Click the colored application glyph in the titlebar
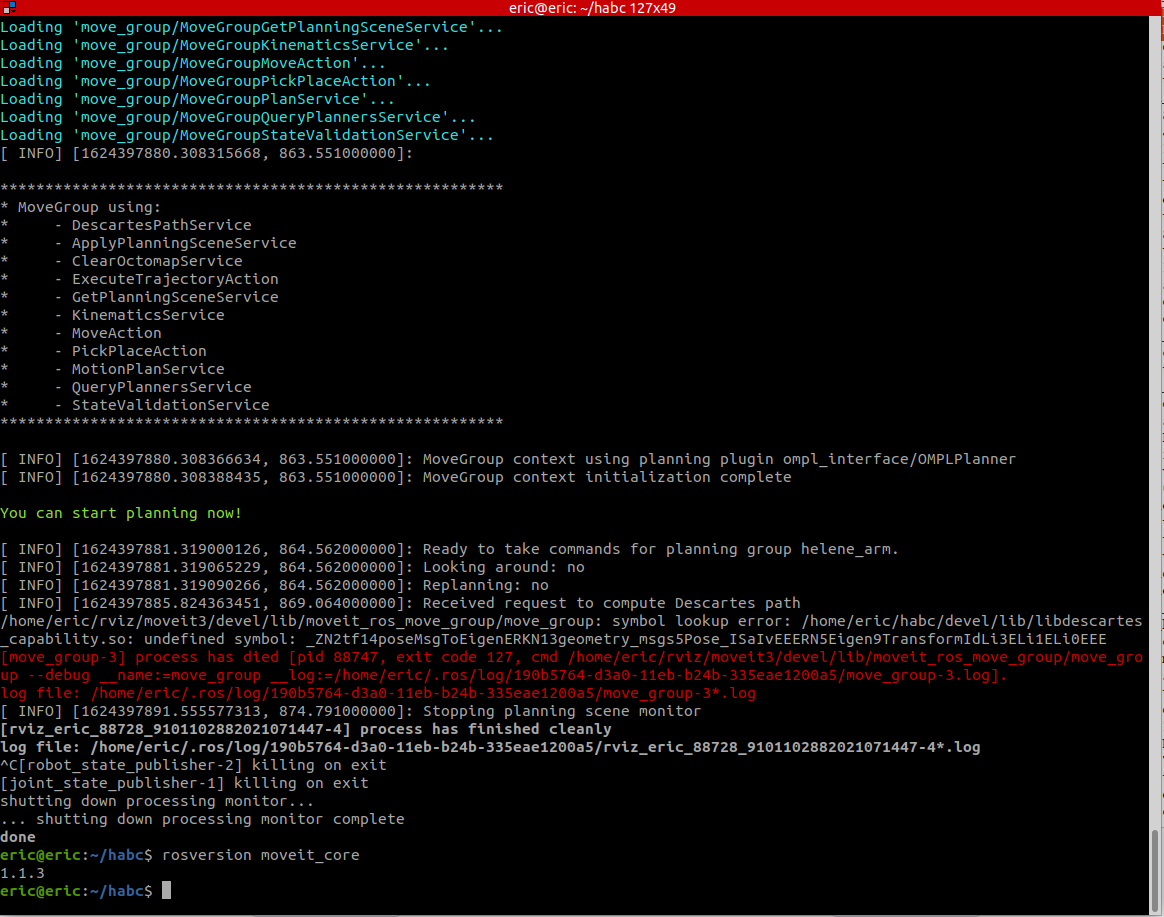 [x=11, y=9]
